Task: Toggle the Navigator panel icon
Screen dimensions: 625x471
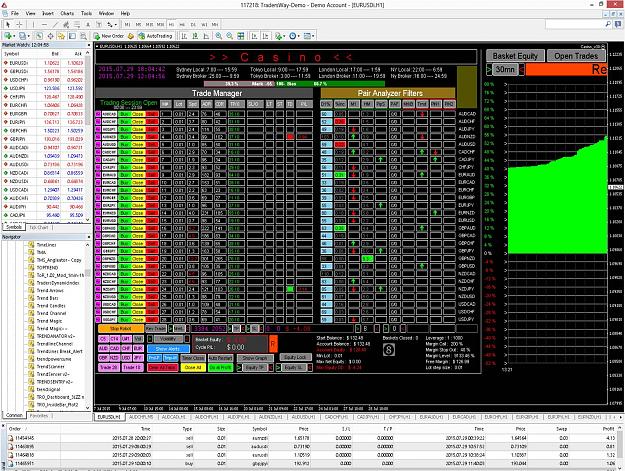Action: click(61, 36)
